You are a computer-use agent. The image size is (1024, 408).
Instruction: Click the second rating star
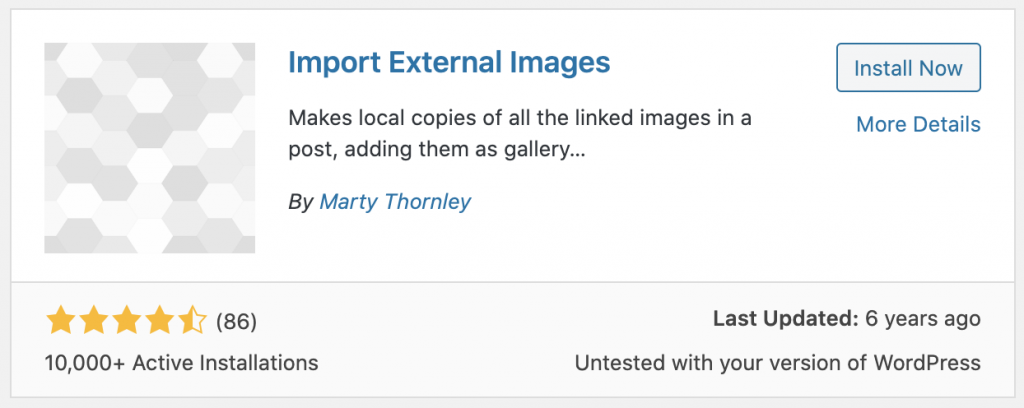(94, 321)
